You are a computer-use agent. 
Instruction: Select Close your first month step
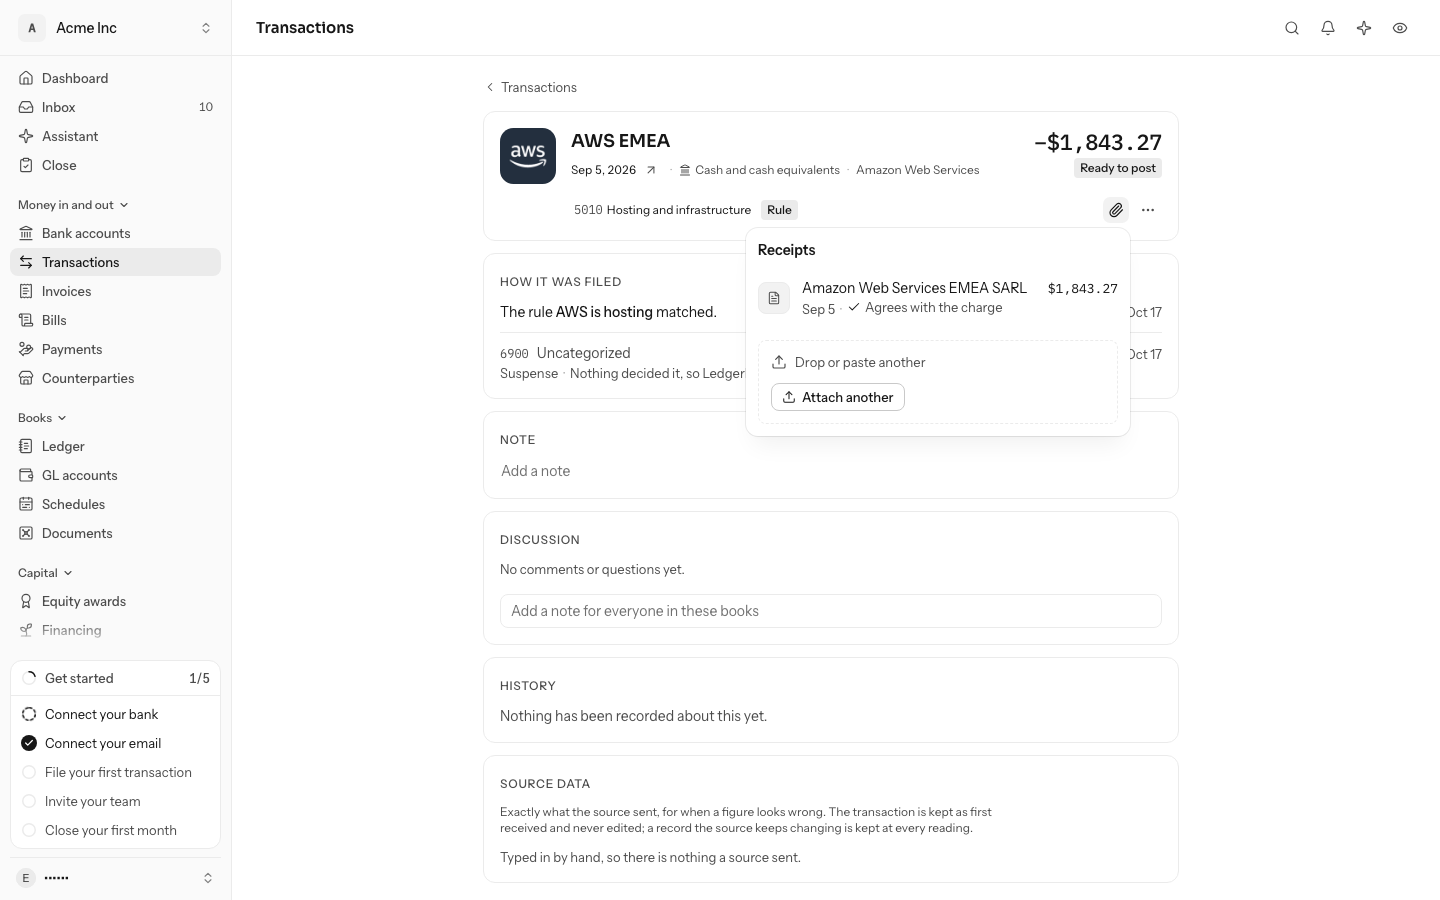(116, 830)
